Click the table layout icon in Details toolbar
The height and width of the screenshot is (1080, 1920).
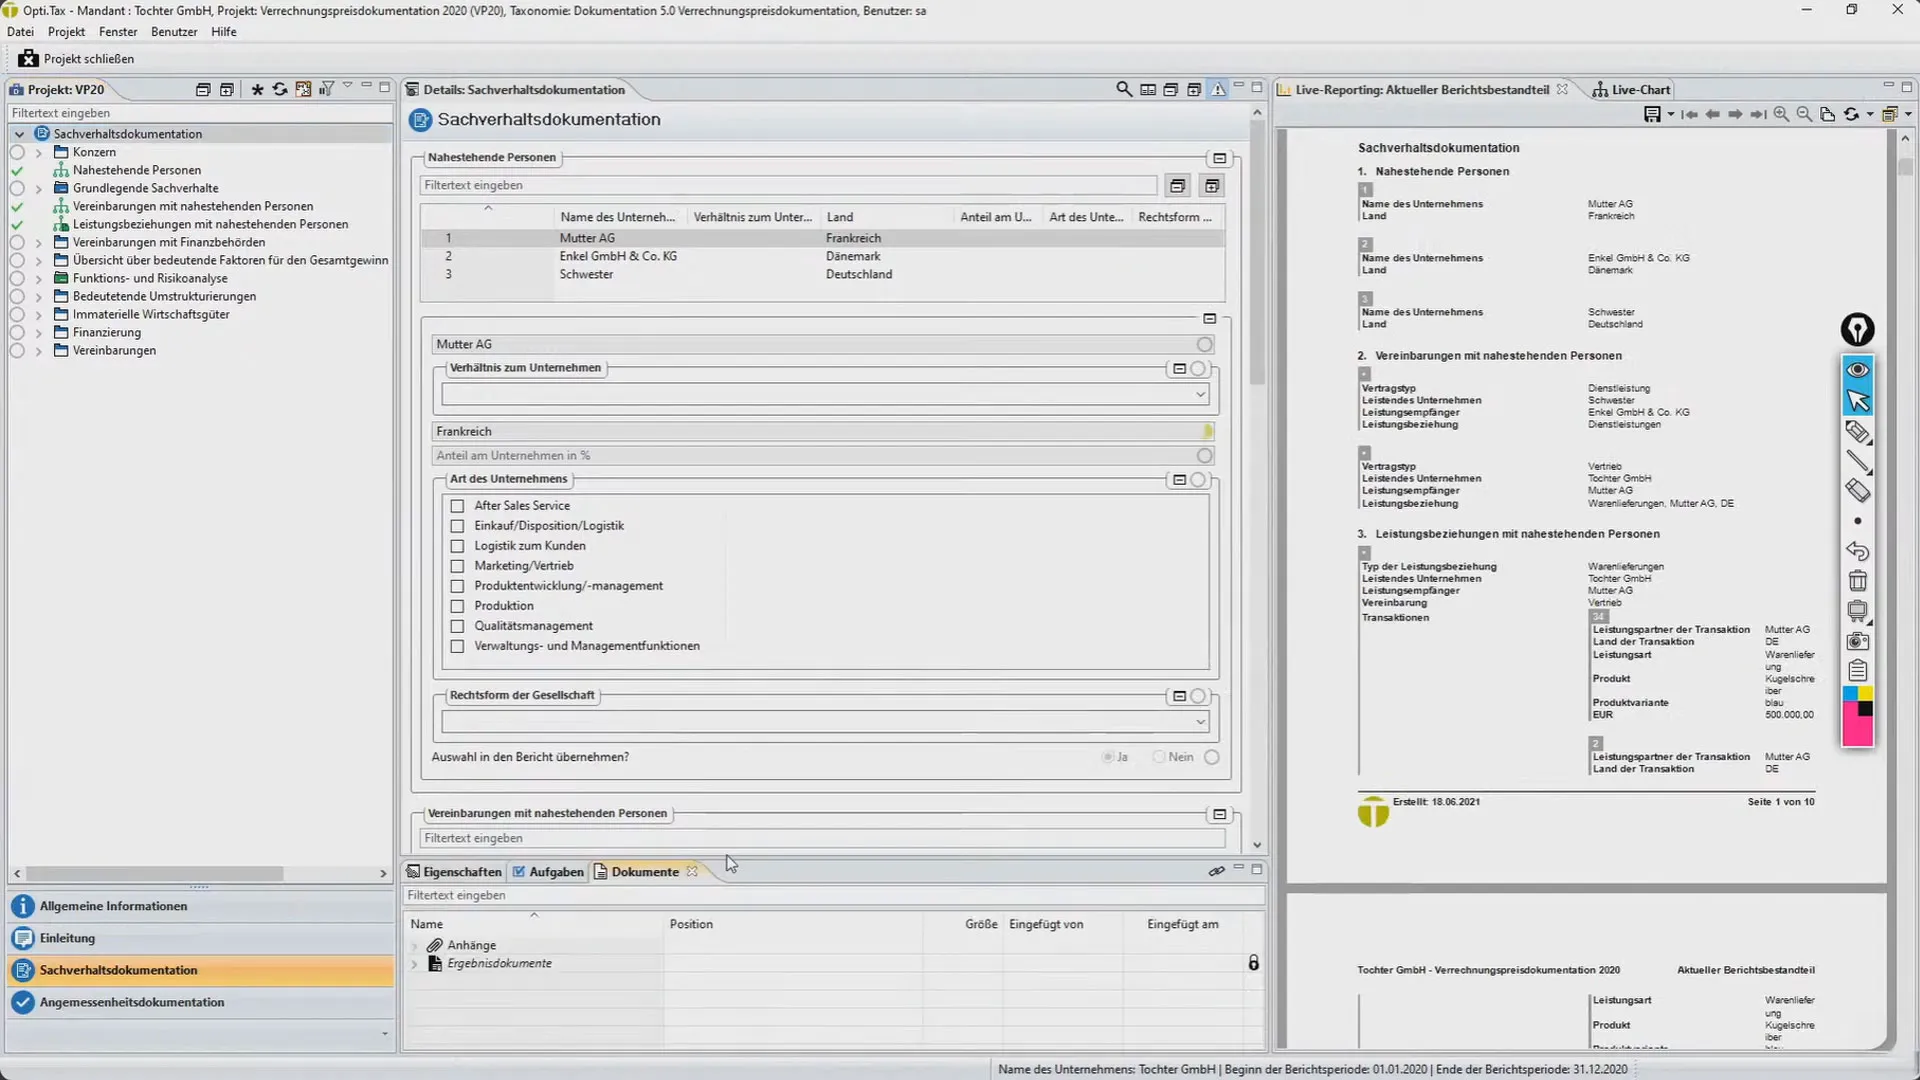(x=1148, y=89)
